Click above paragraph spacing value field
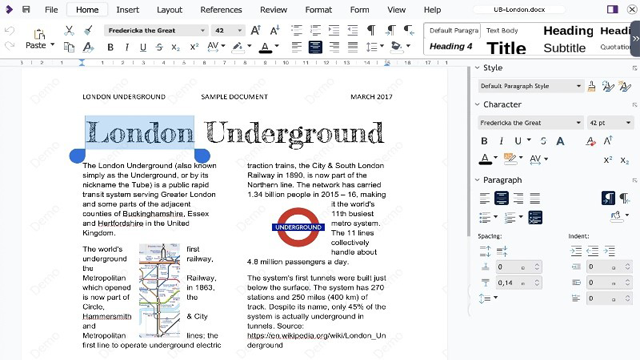The height and width of the screenshot is (360, 640). click(519, 267)
